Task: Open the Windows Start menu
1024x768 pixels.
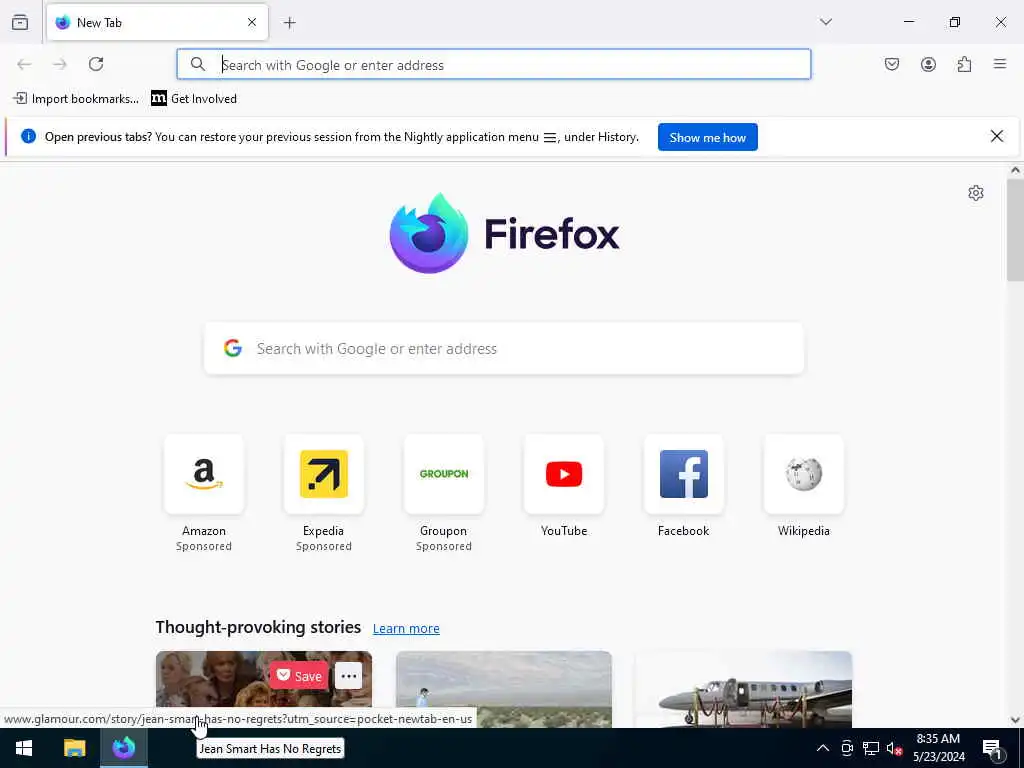Action: 24,748
